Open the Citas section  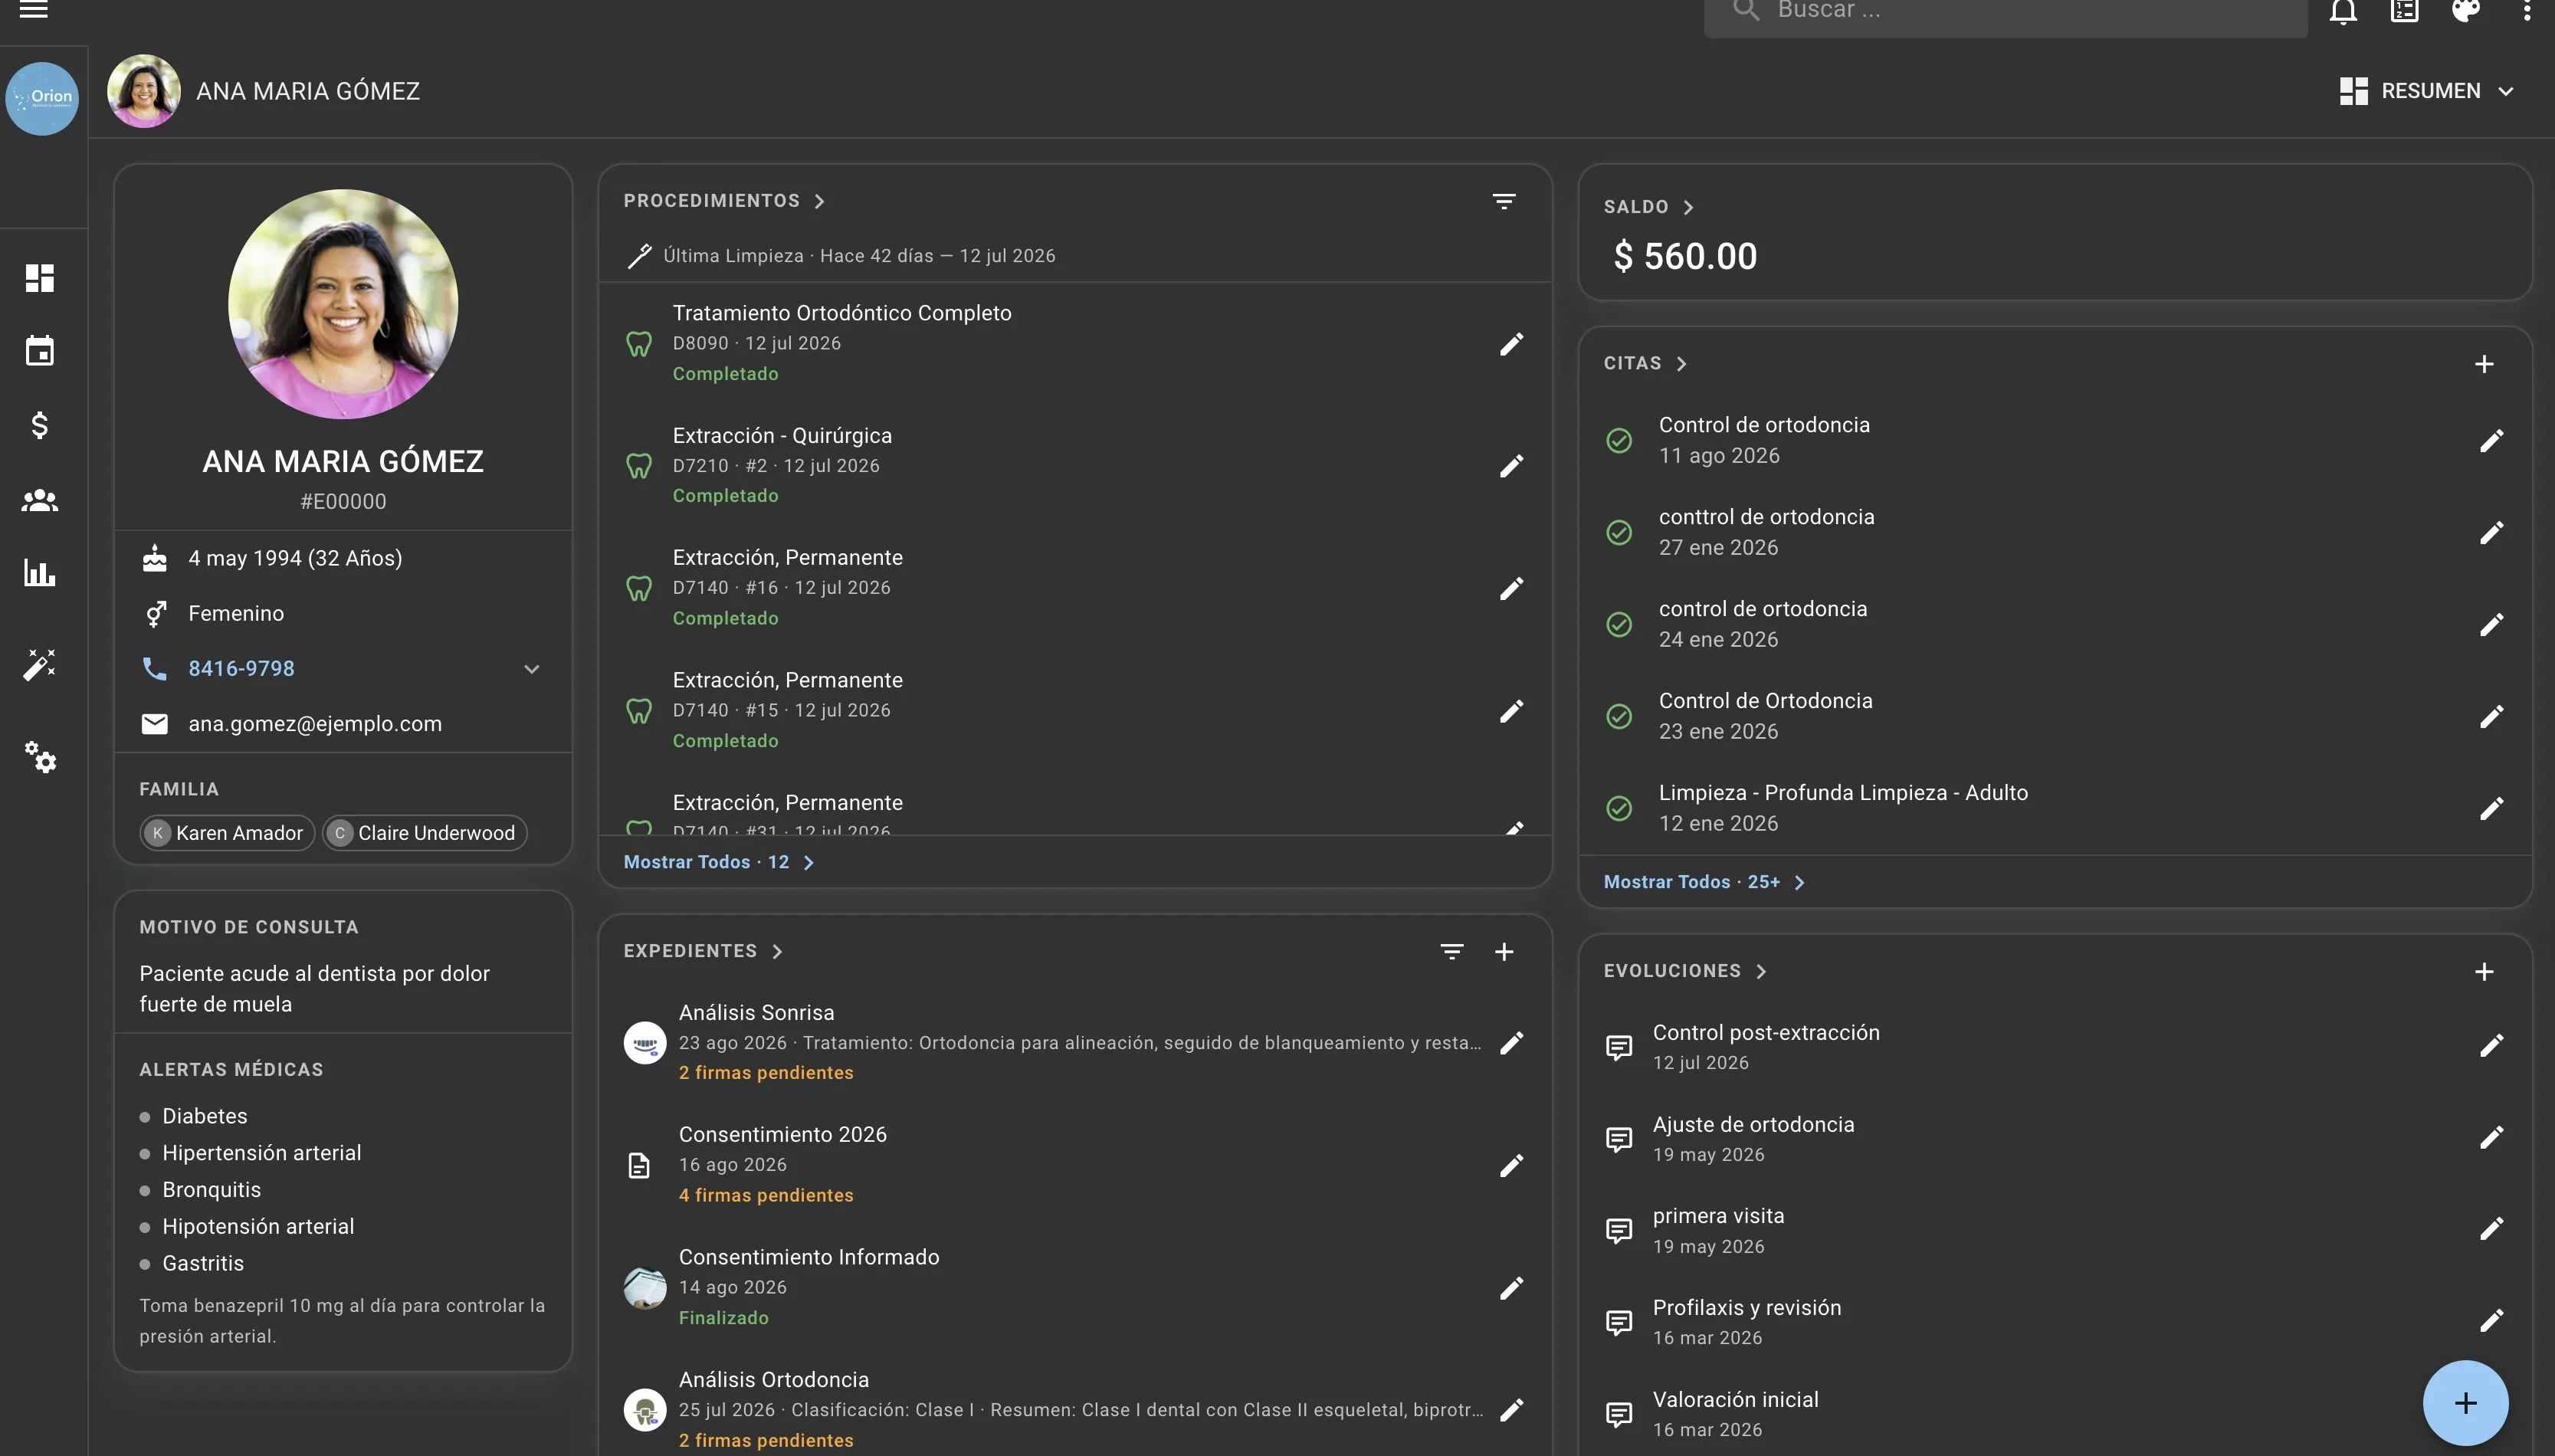[1645, 364]
